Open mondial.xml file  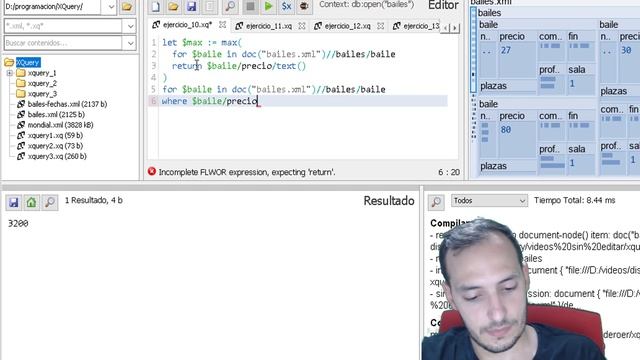pos(60,125)
